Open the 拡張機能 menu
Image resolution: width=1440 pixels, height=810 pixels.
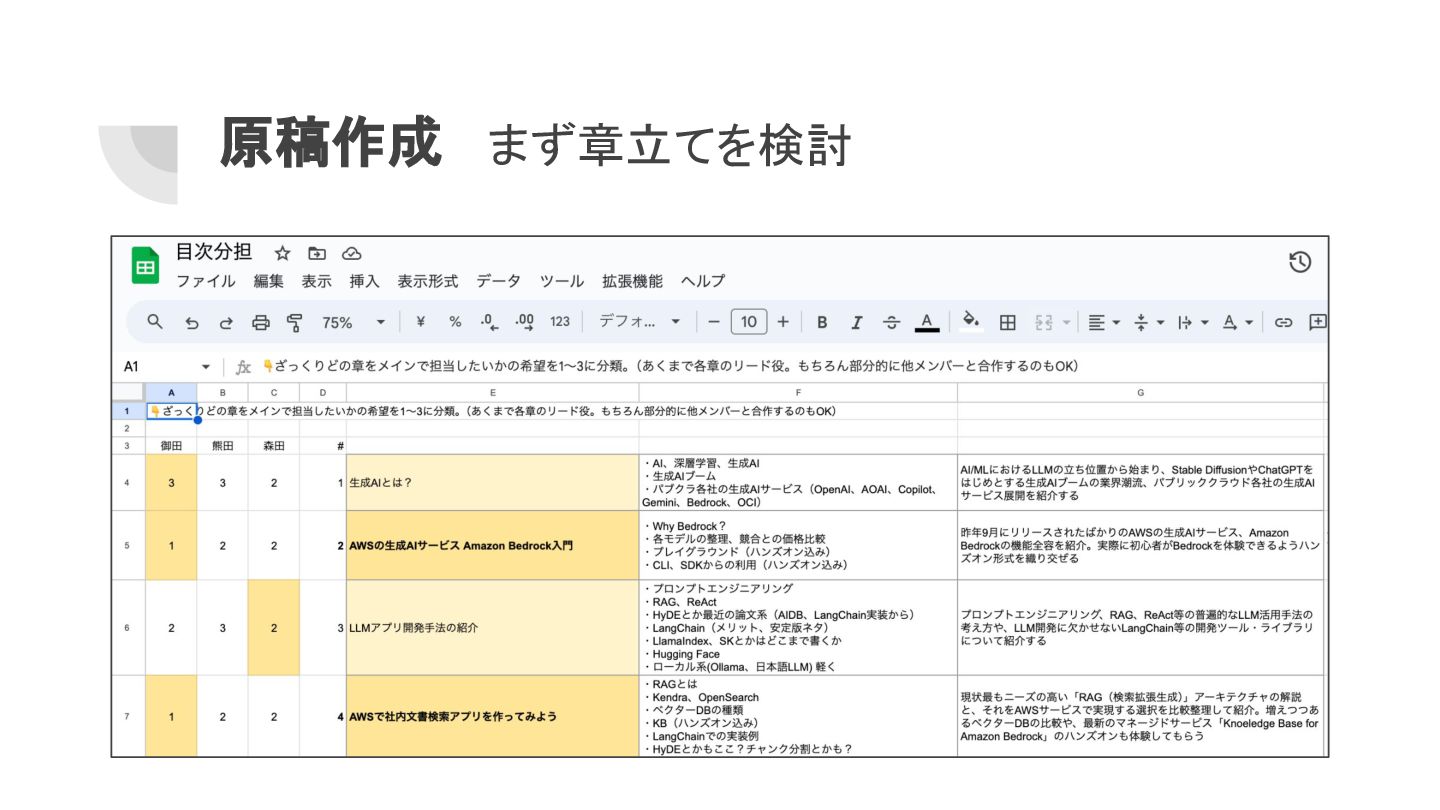632,282
